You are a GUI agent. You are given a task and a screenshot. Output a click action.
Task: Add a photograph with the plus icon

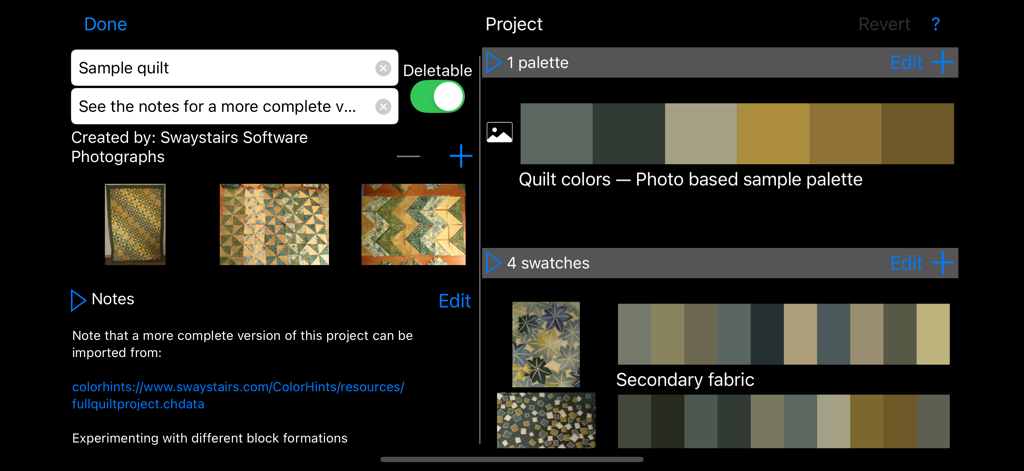click(x=460, y=157)
